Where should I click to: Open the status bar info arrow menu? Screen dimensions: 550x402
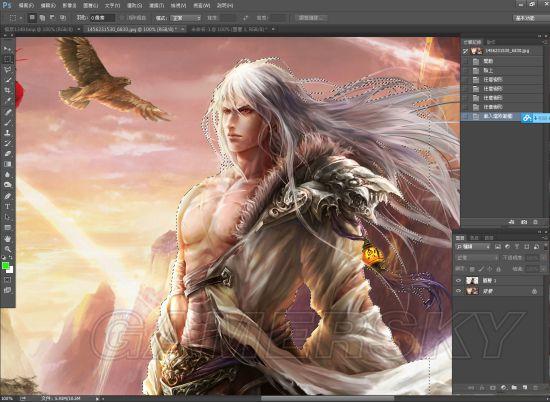pyautogui.click(x=98, y=398)
